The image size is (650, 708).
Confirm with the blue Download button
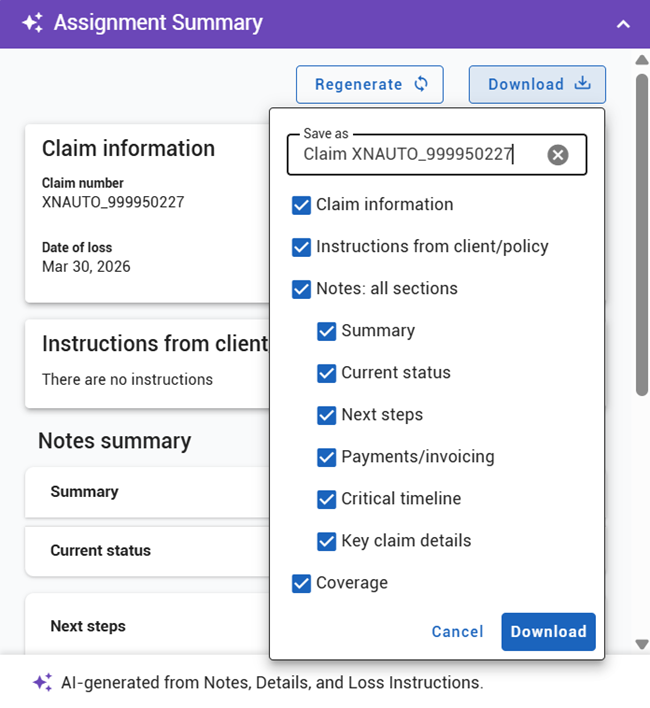[x=548, y=631]
